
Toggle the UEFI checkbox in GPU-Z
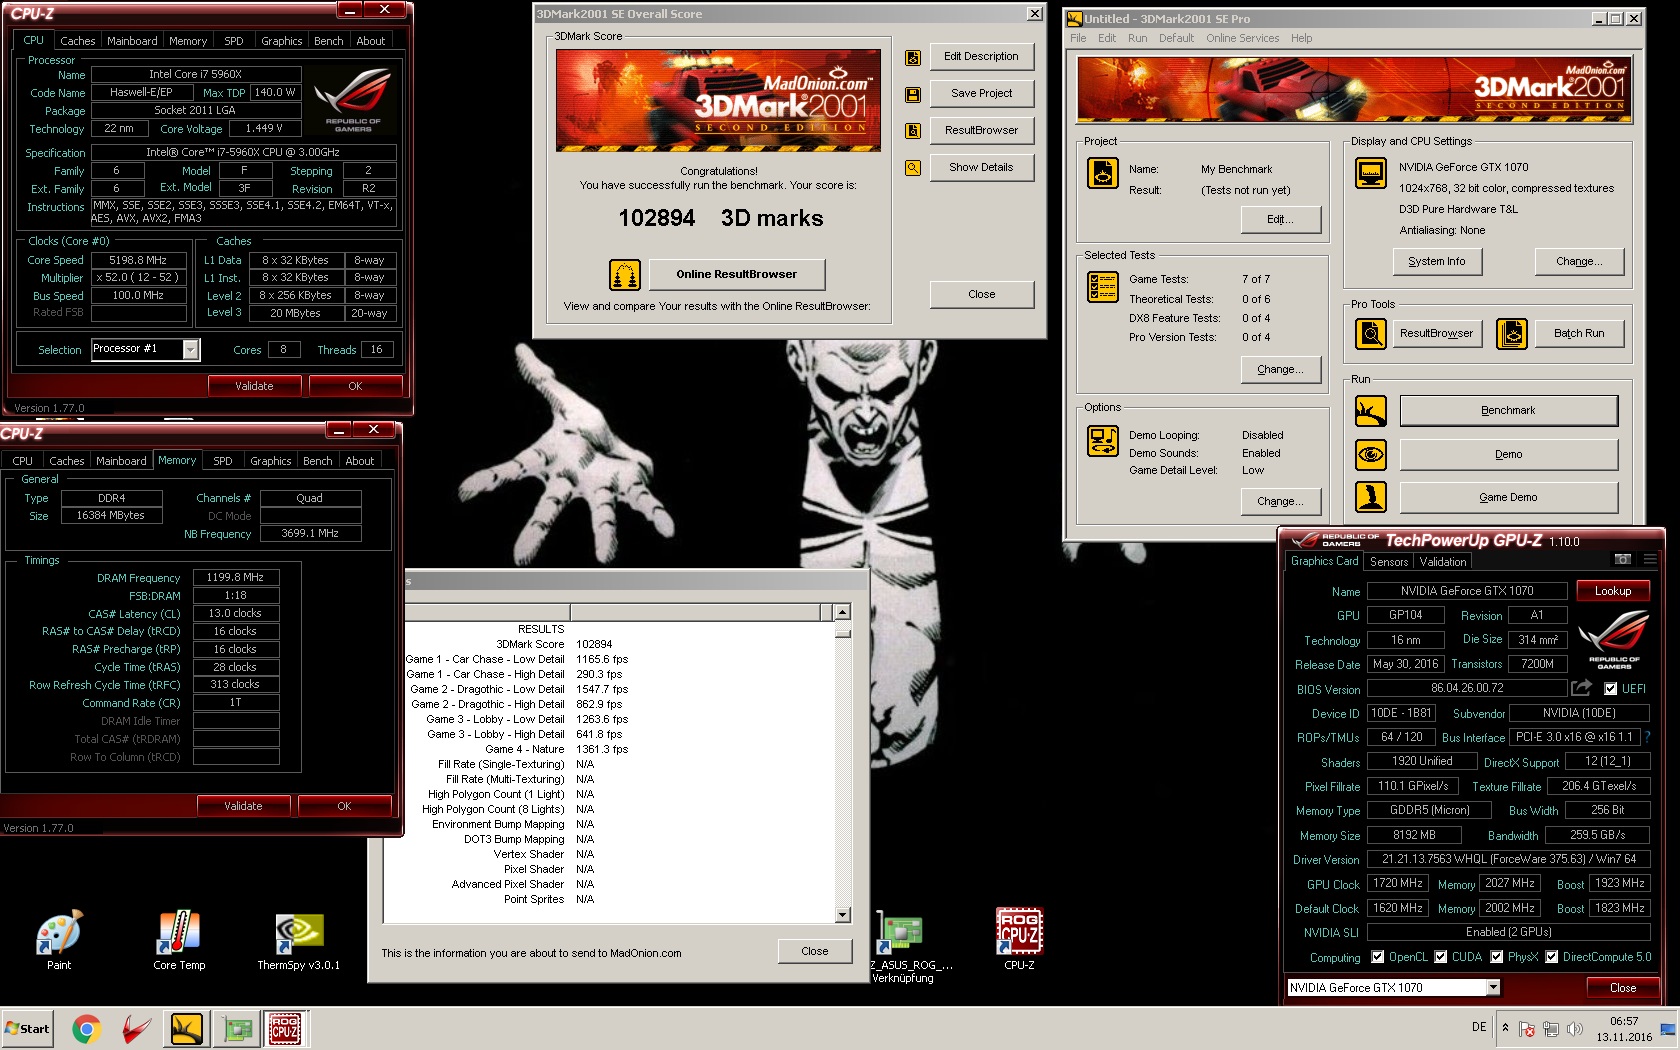click(1610, 689)
